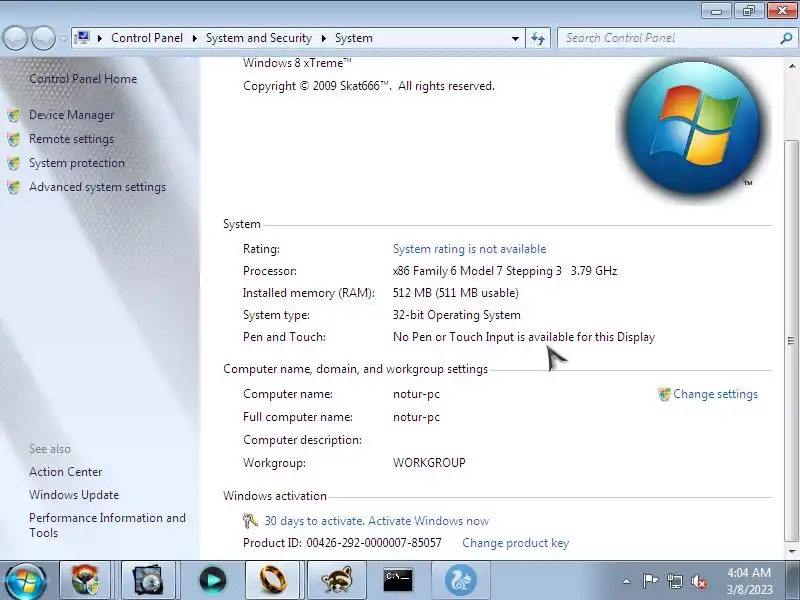
Task: Click the shield icon beside Device Manager
Action: [x=14, y=115]
